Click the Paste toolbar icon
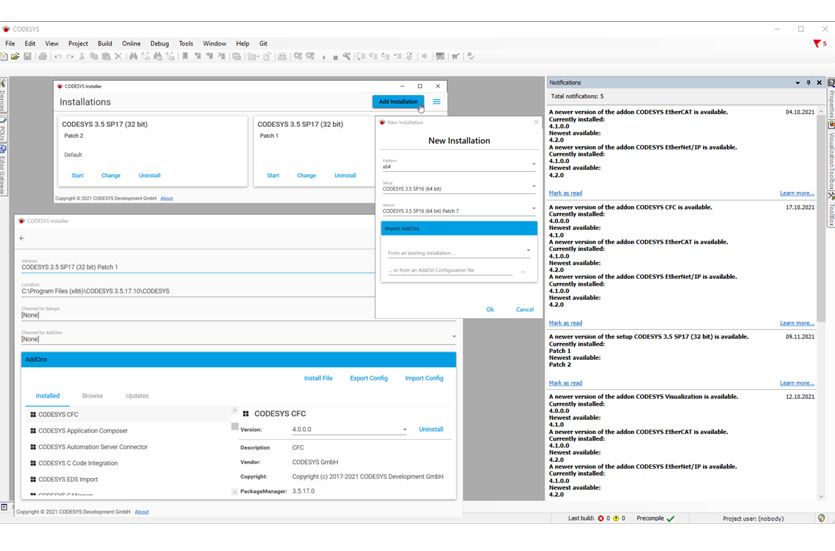The width and height of the screenshot is (835, 551). pyautogui.click(x=106, y=56)
